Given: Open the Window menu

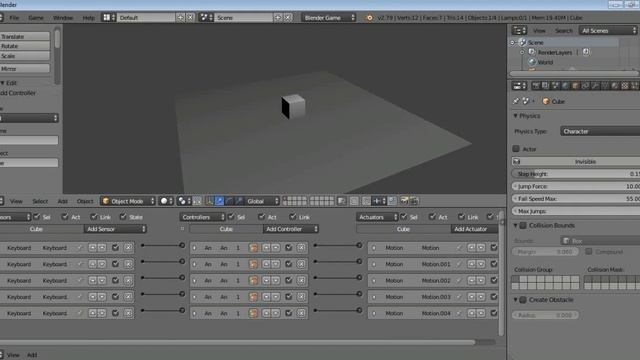Looking at the screenshot, I should coord(63,18).
